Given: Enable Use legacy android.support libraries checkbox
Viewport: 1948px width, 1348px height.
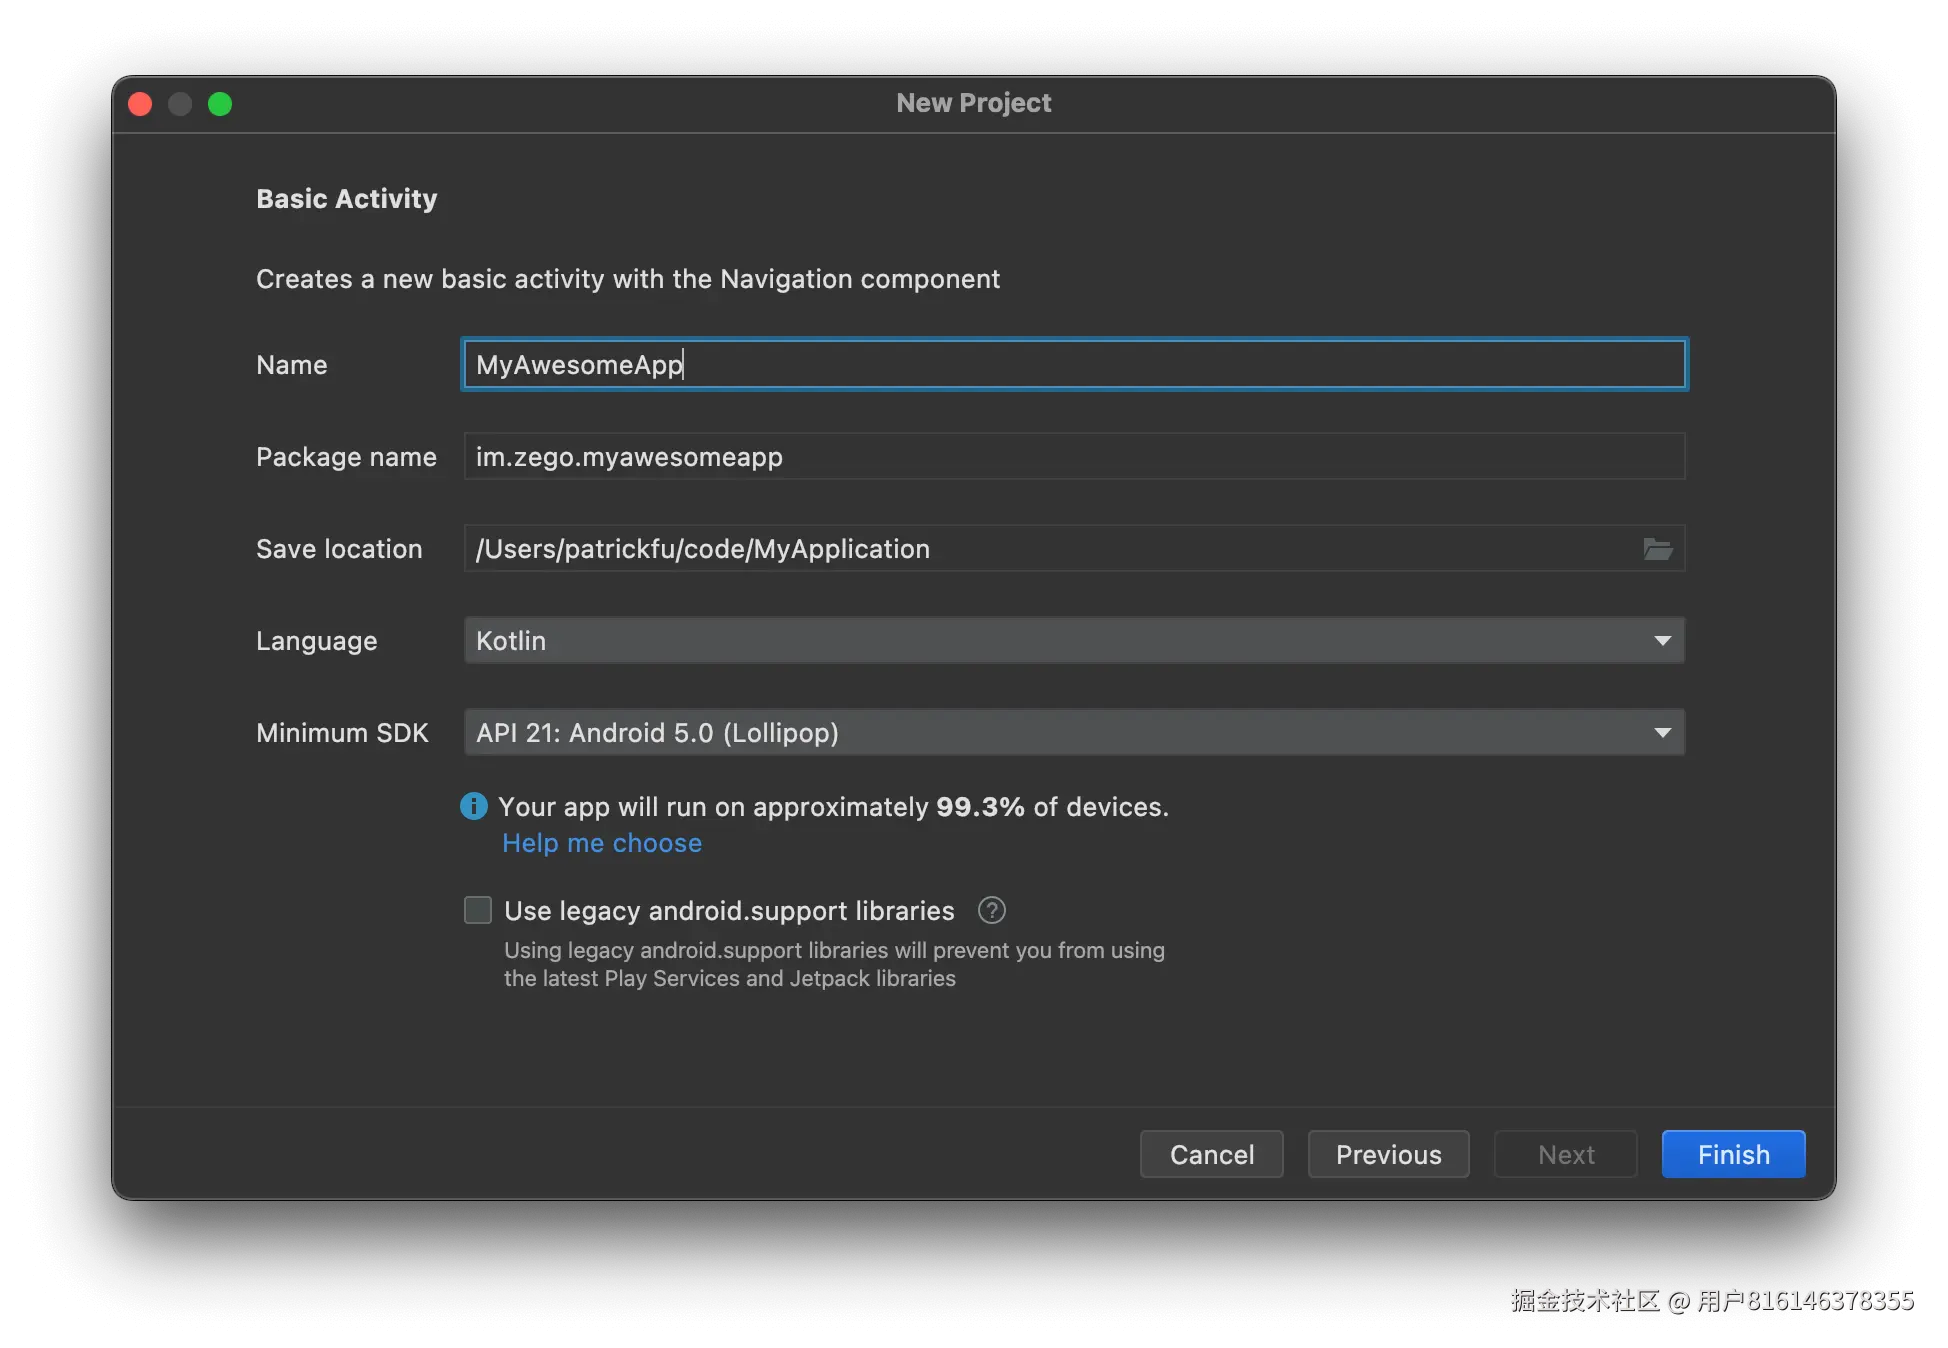Looking at the screenshot, I should coord(478,910).
